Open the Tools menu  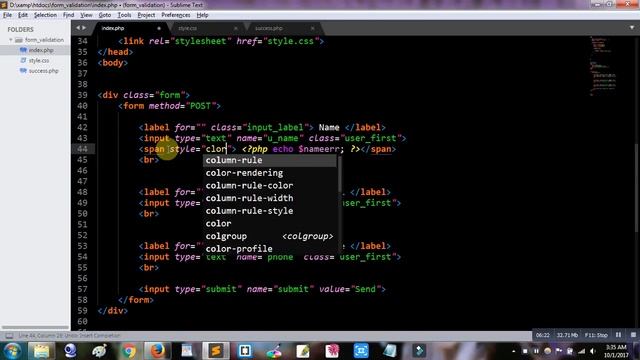(124, 15)
